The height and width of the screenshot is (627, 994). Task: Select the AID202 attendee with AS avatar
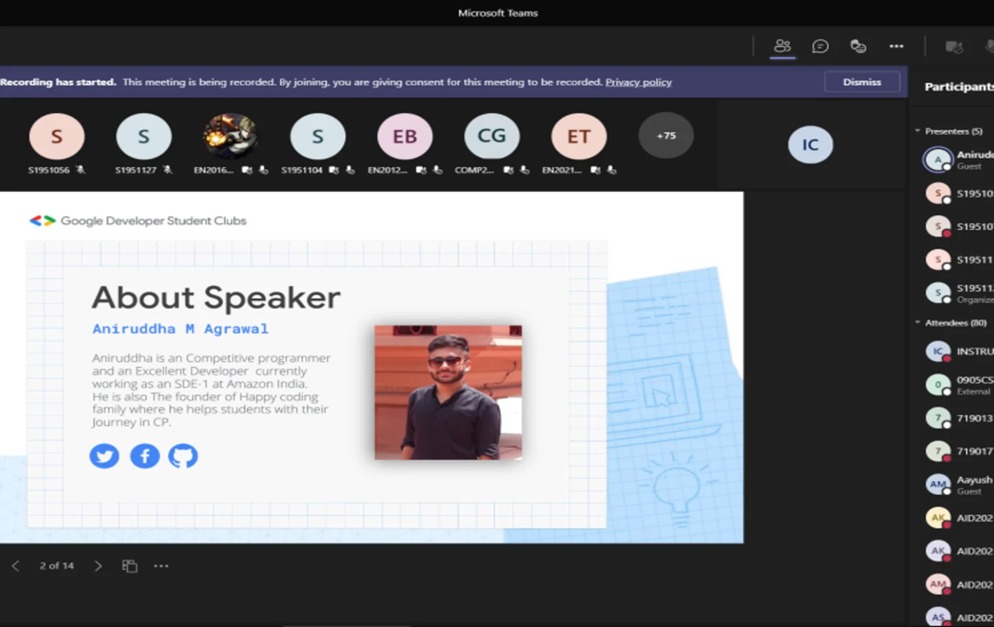point(958,617)
